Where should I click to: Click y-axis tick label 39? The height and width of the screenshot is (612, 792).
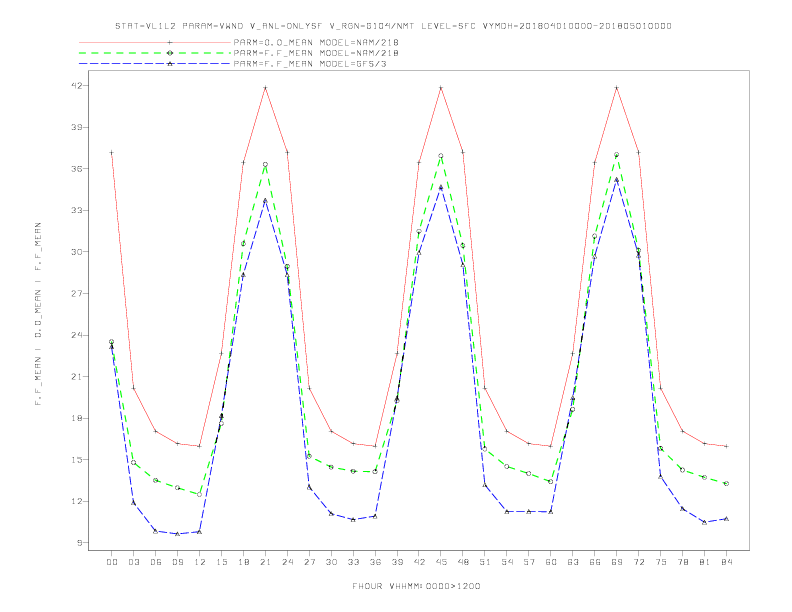coord(76,127)
